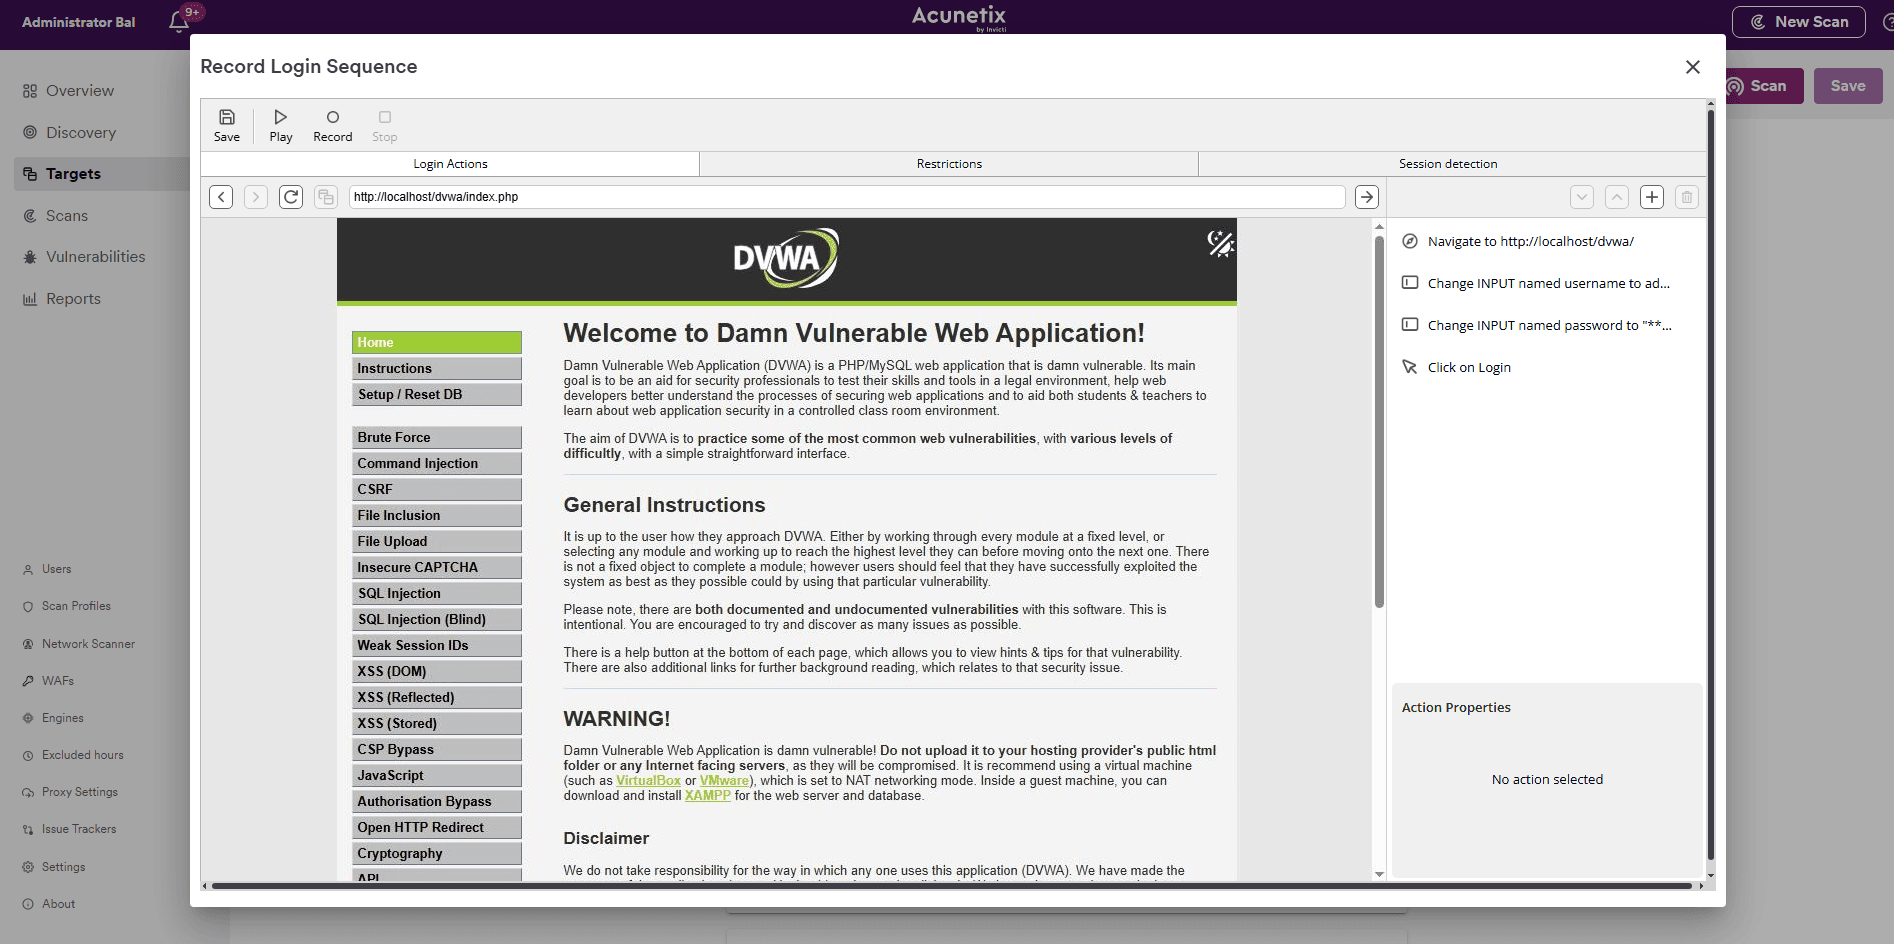Open DVWA JavaScript page

(x=437, y=775)
